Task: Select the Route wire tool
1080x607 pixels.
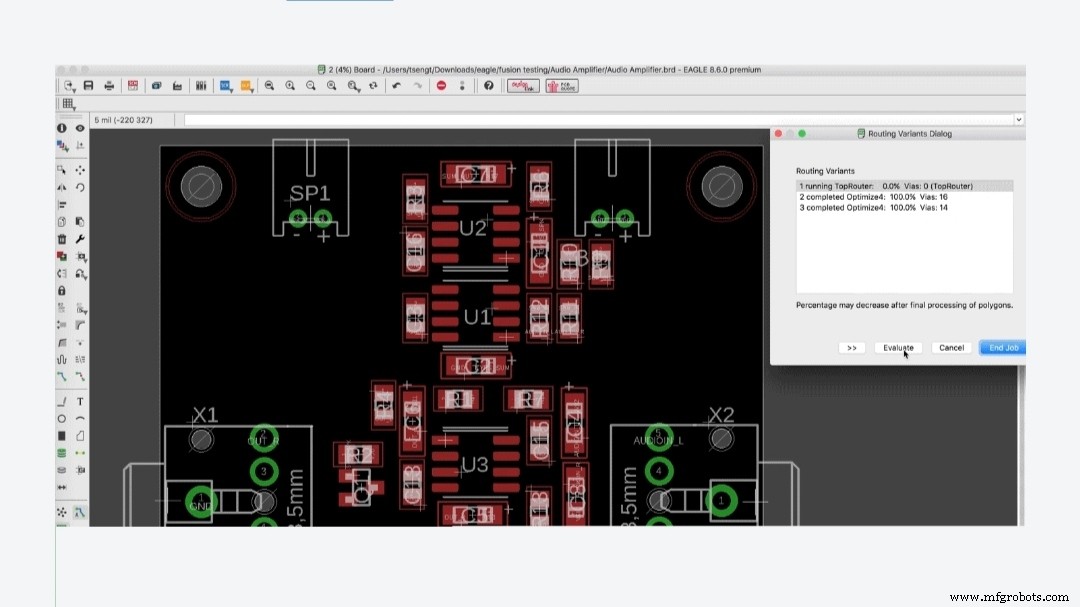Action: click(62, 377)
